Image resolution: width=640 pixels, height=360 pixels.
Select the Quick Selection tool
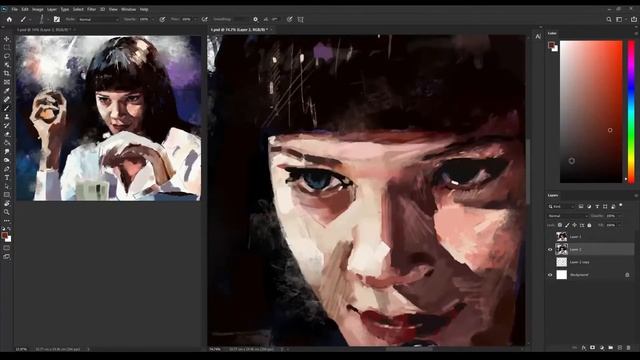(7, 64)
